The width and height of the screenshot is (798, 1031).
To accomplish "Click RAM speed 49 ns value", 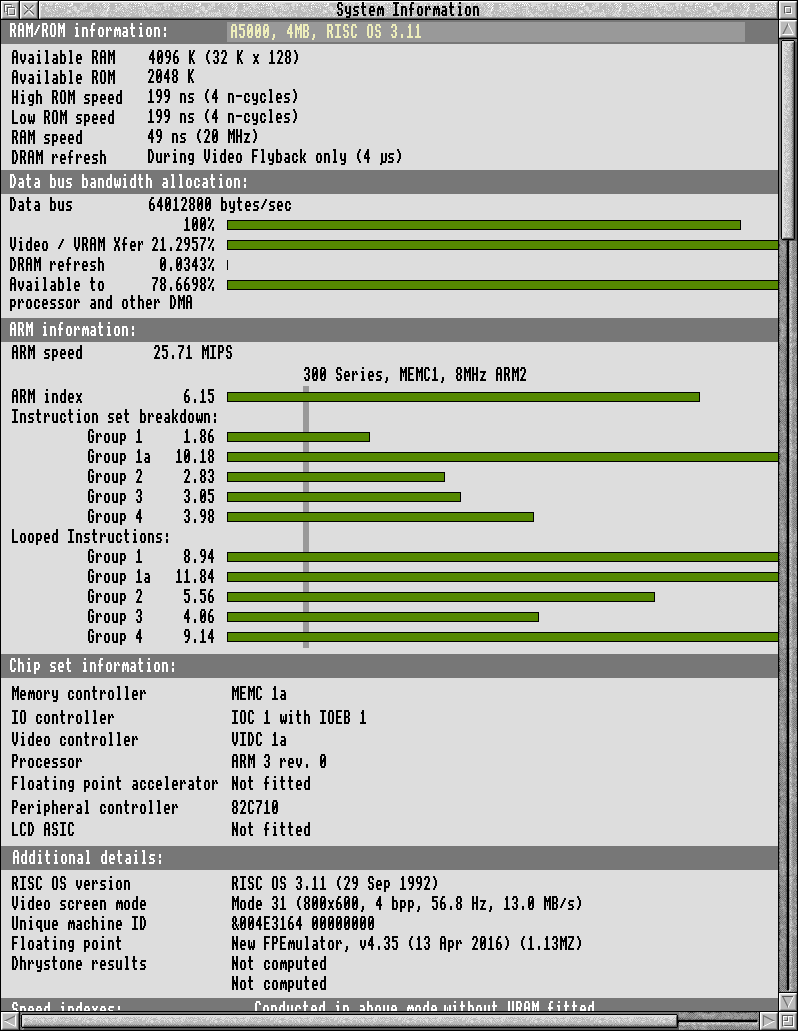I will [x=202, y=137].
